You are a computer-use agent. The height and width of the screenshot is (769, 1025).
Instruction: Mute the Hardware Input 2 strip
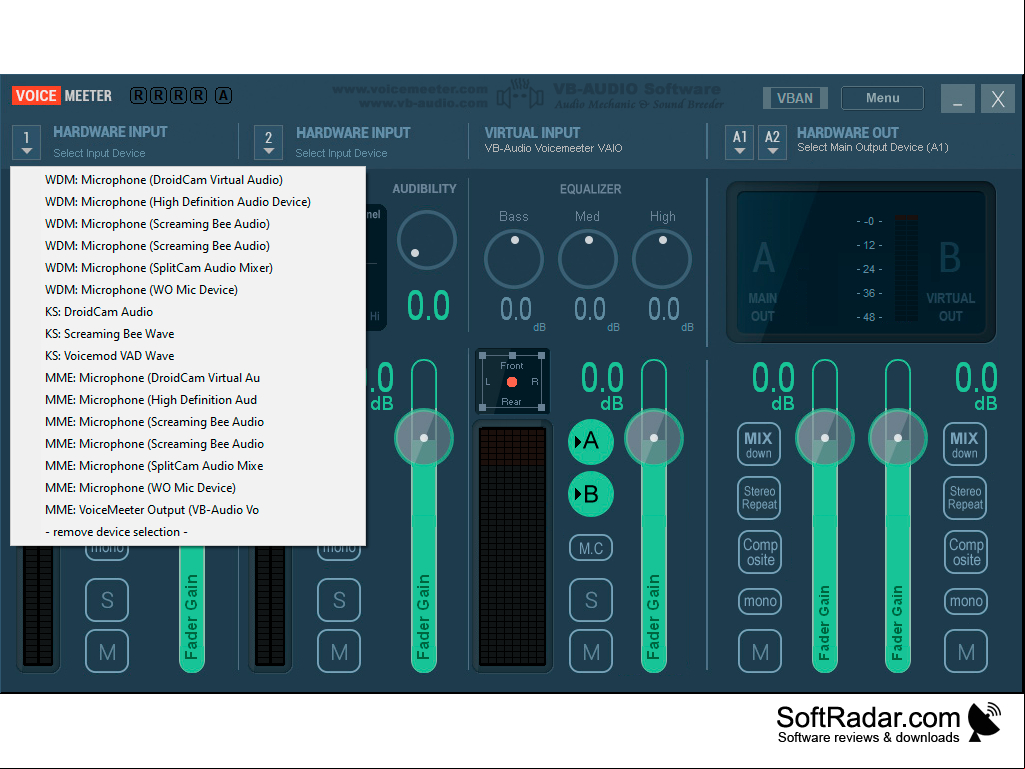click(x=339, y=651)
